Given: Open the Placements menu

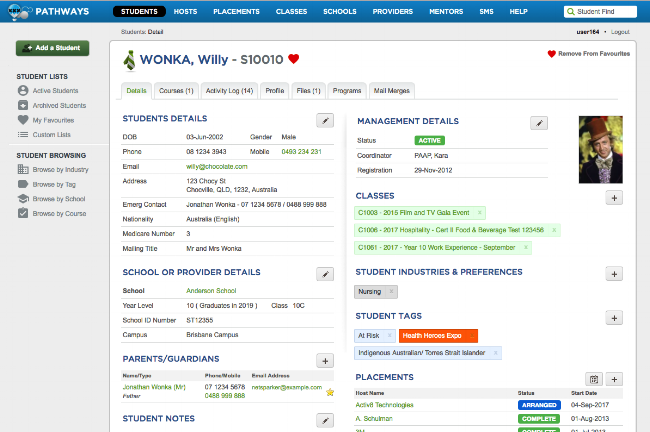Looking at the screenshot, I should point(236,12).
